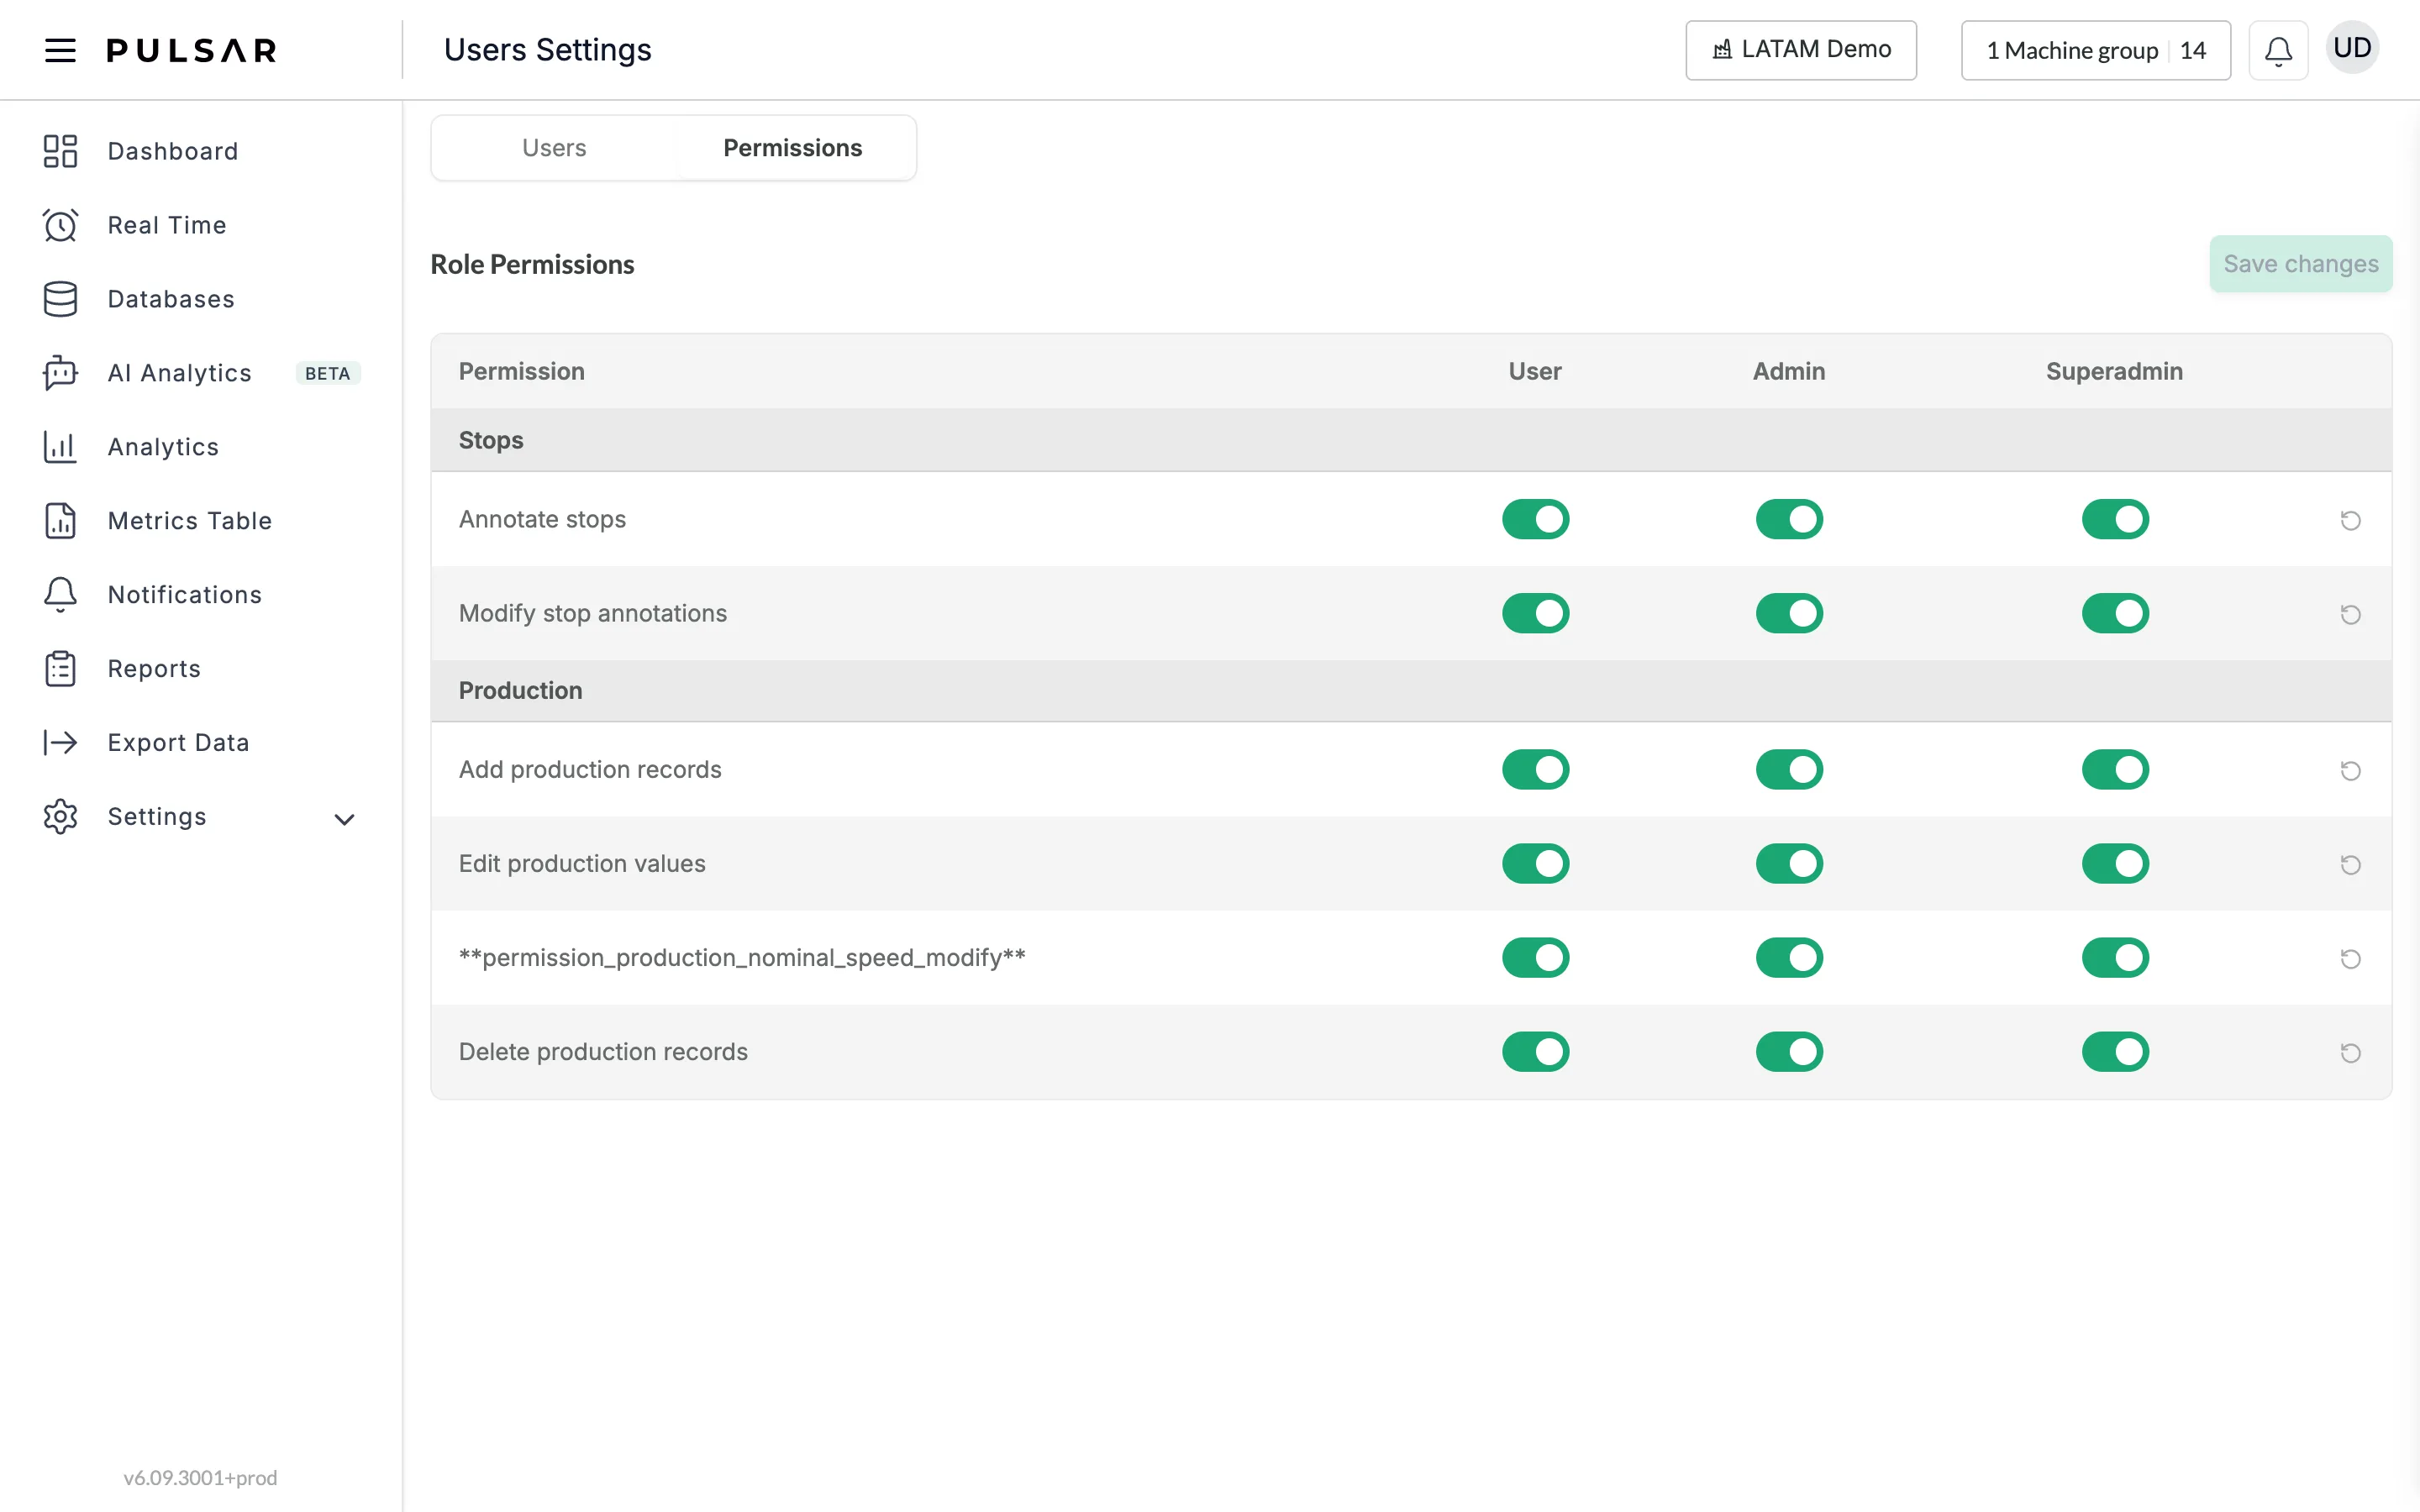The image size is (2420, 1512).
Task: Click the Analytics bar chart icon
Action: (60, 447)
